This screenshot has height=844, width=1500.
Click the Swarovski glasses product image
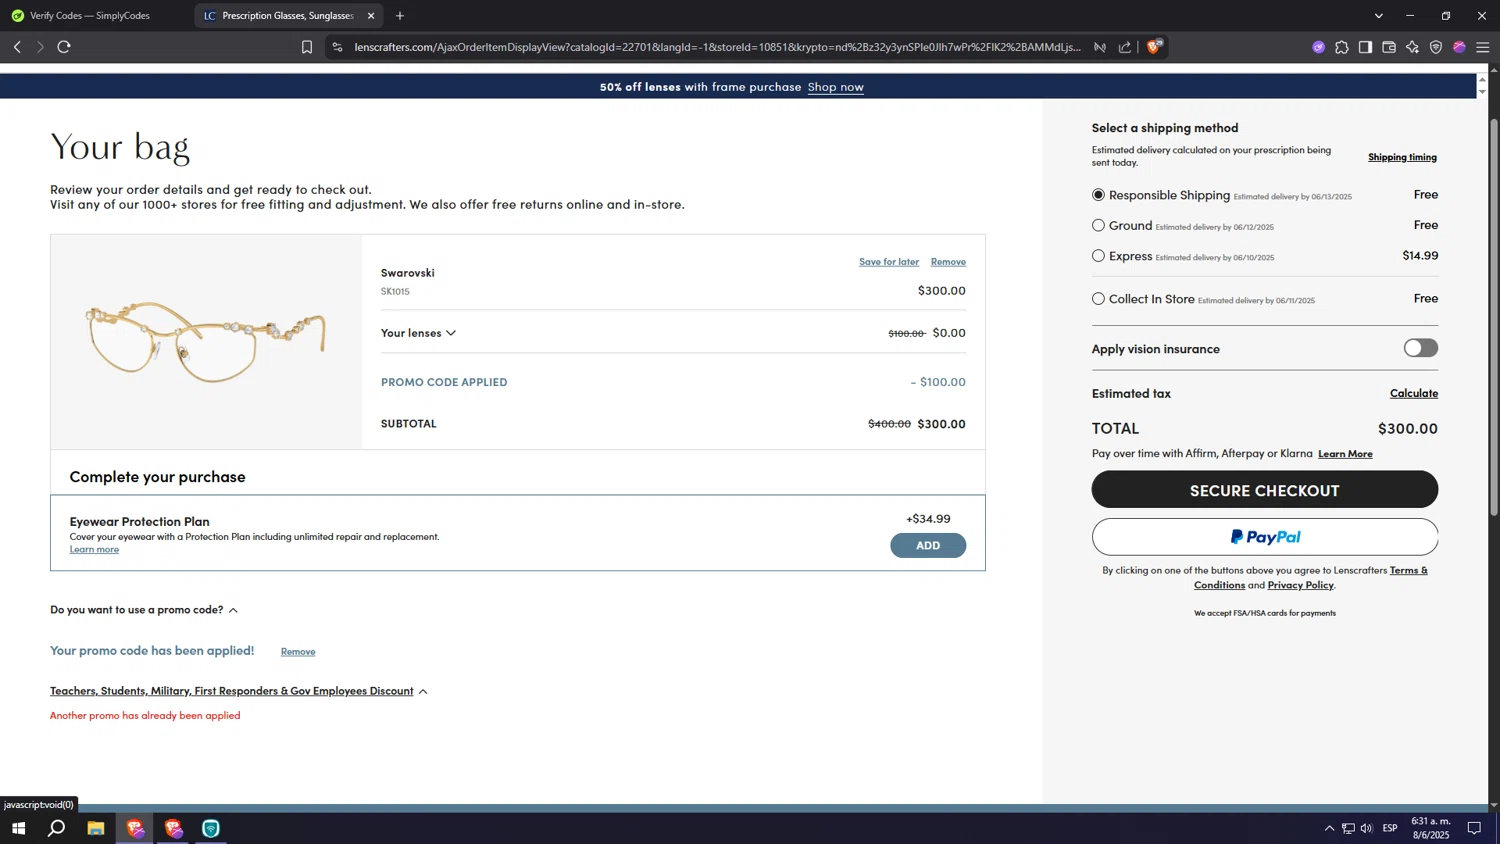click(206, 341)
